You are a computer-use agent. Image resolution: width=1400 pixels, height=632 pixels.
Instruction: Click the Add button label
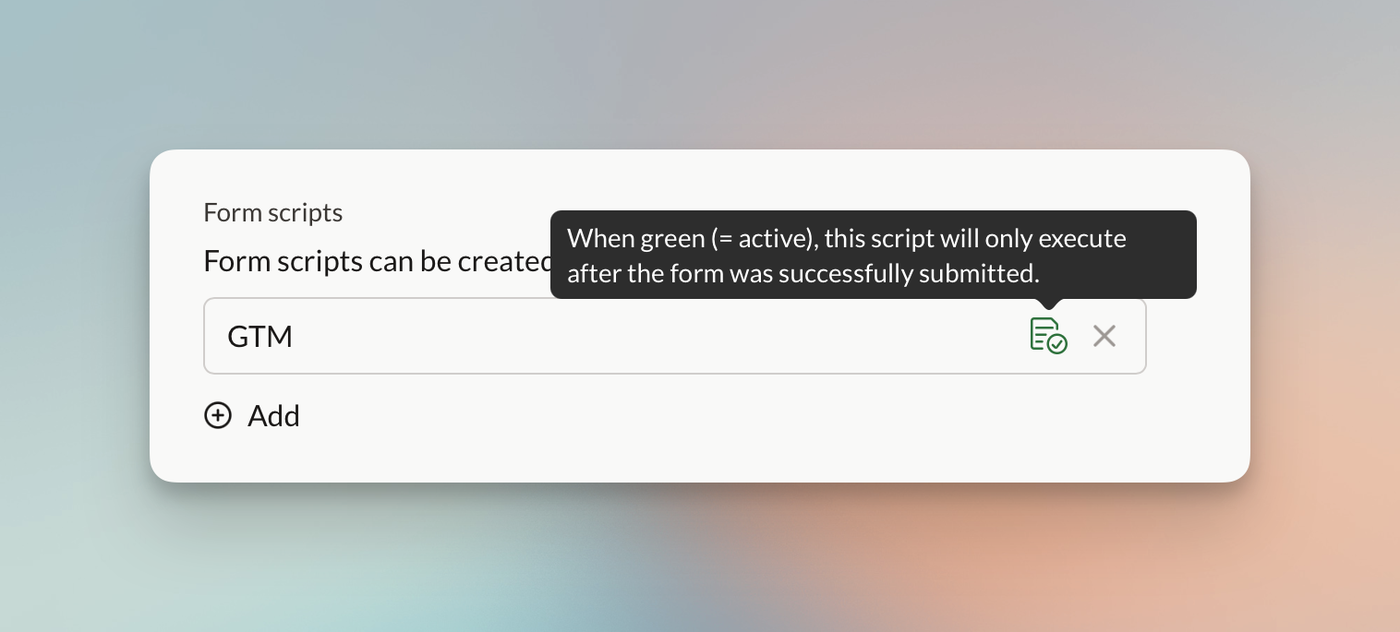273,415
